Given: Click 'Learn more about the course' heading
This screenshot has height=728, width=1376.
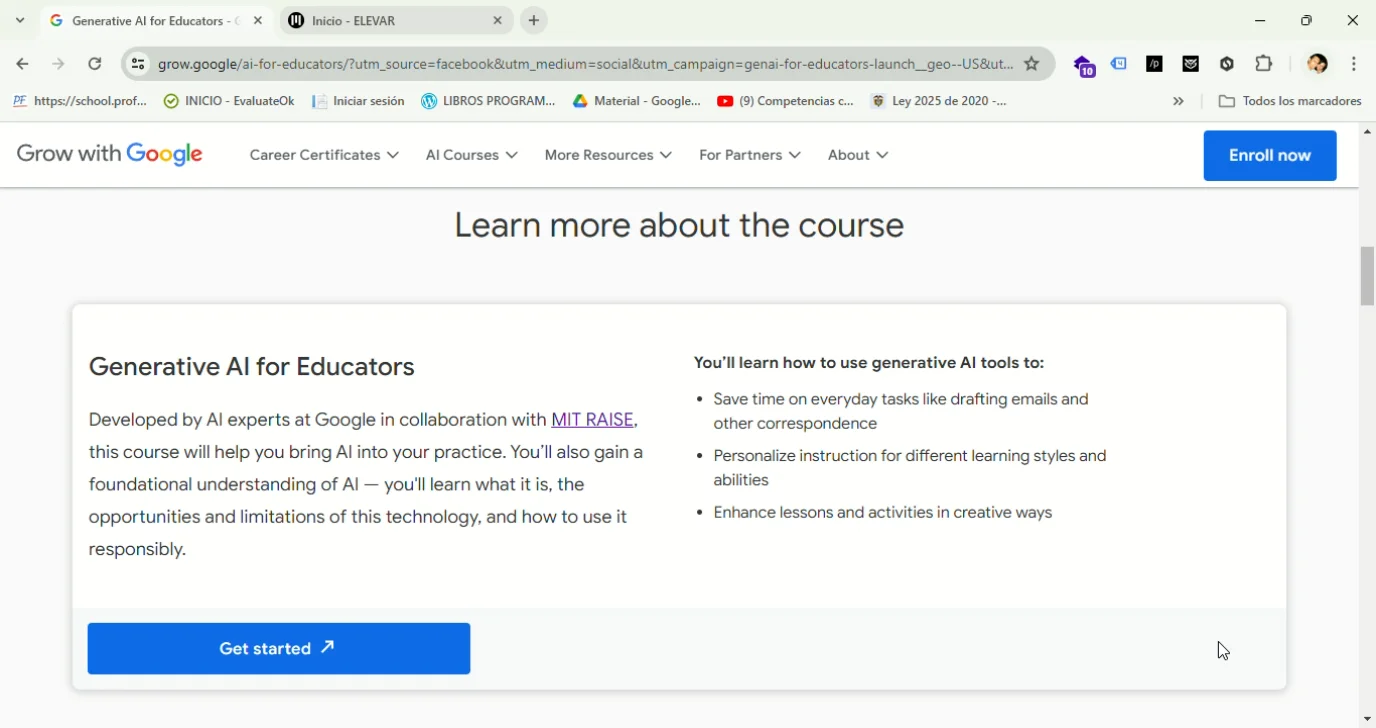Looking at the screenshot, I should [679, 226].
